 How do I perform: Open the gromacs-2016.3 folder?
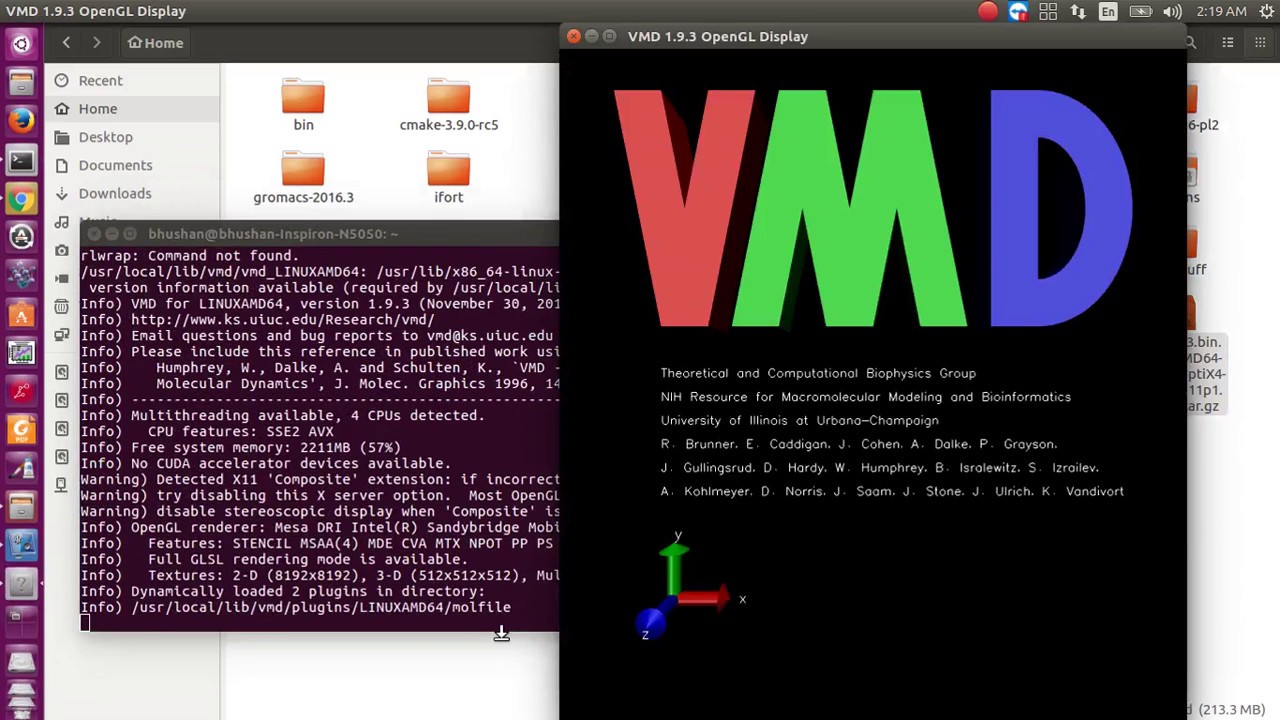click(303, 176)
